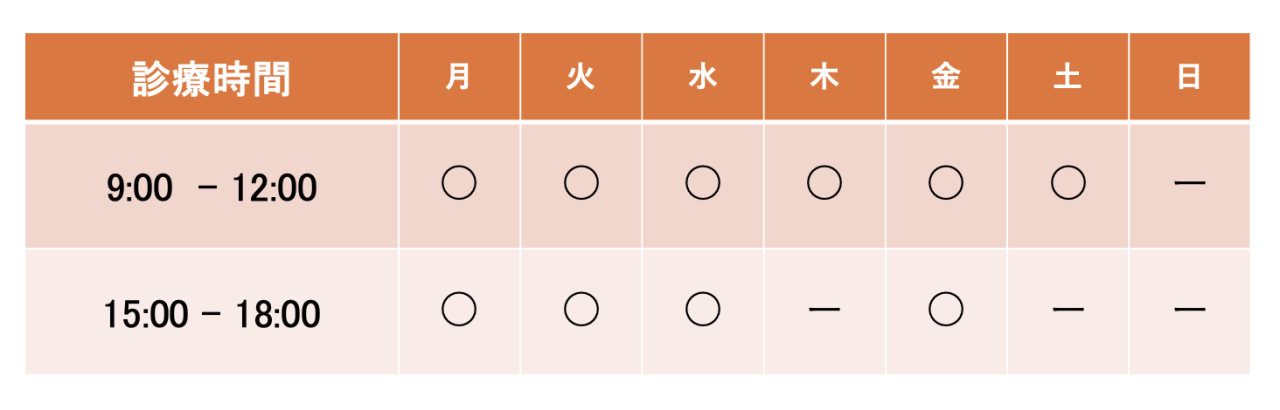Viewport: 1280px width, 410px height.
Task: Click the Monday 15:00 - 18:00 circle
Action: (x=458, y=310)
